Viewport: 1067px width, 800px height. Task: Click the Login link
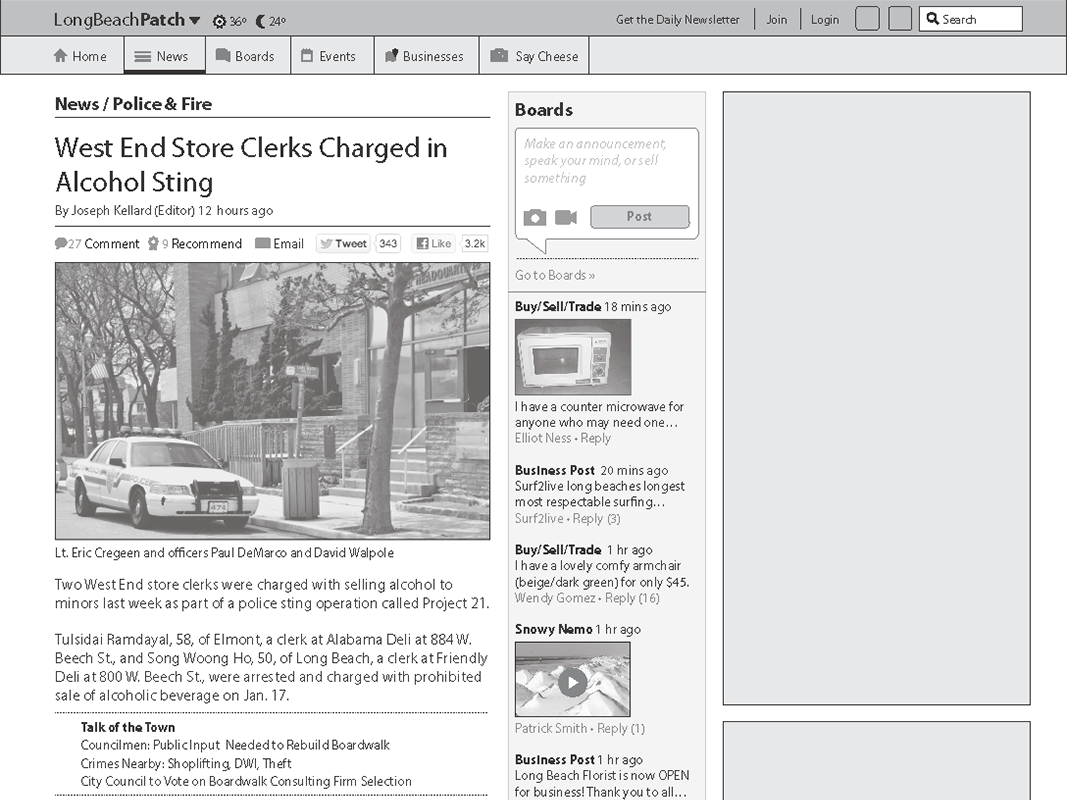(825, 20)
